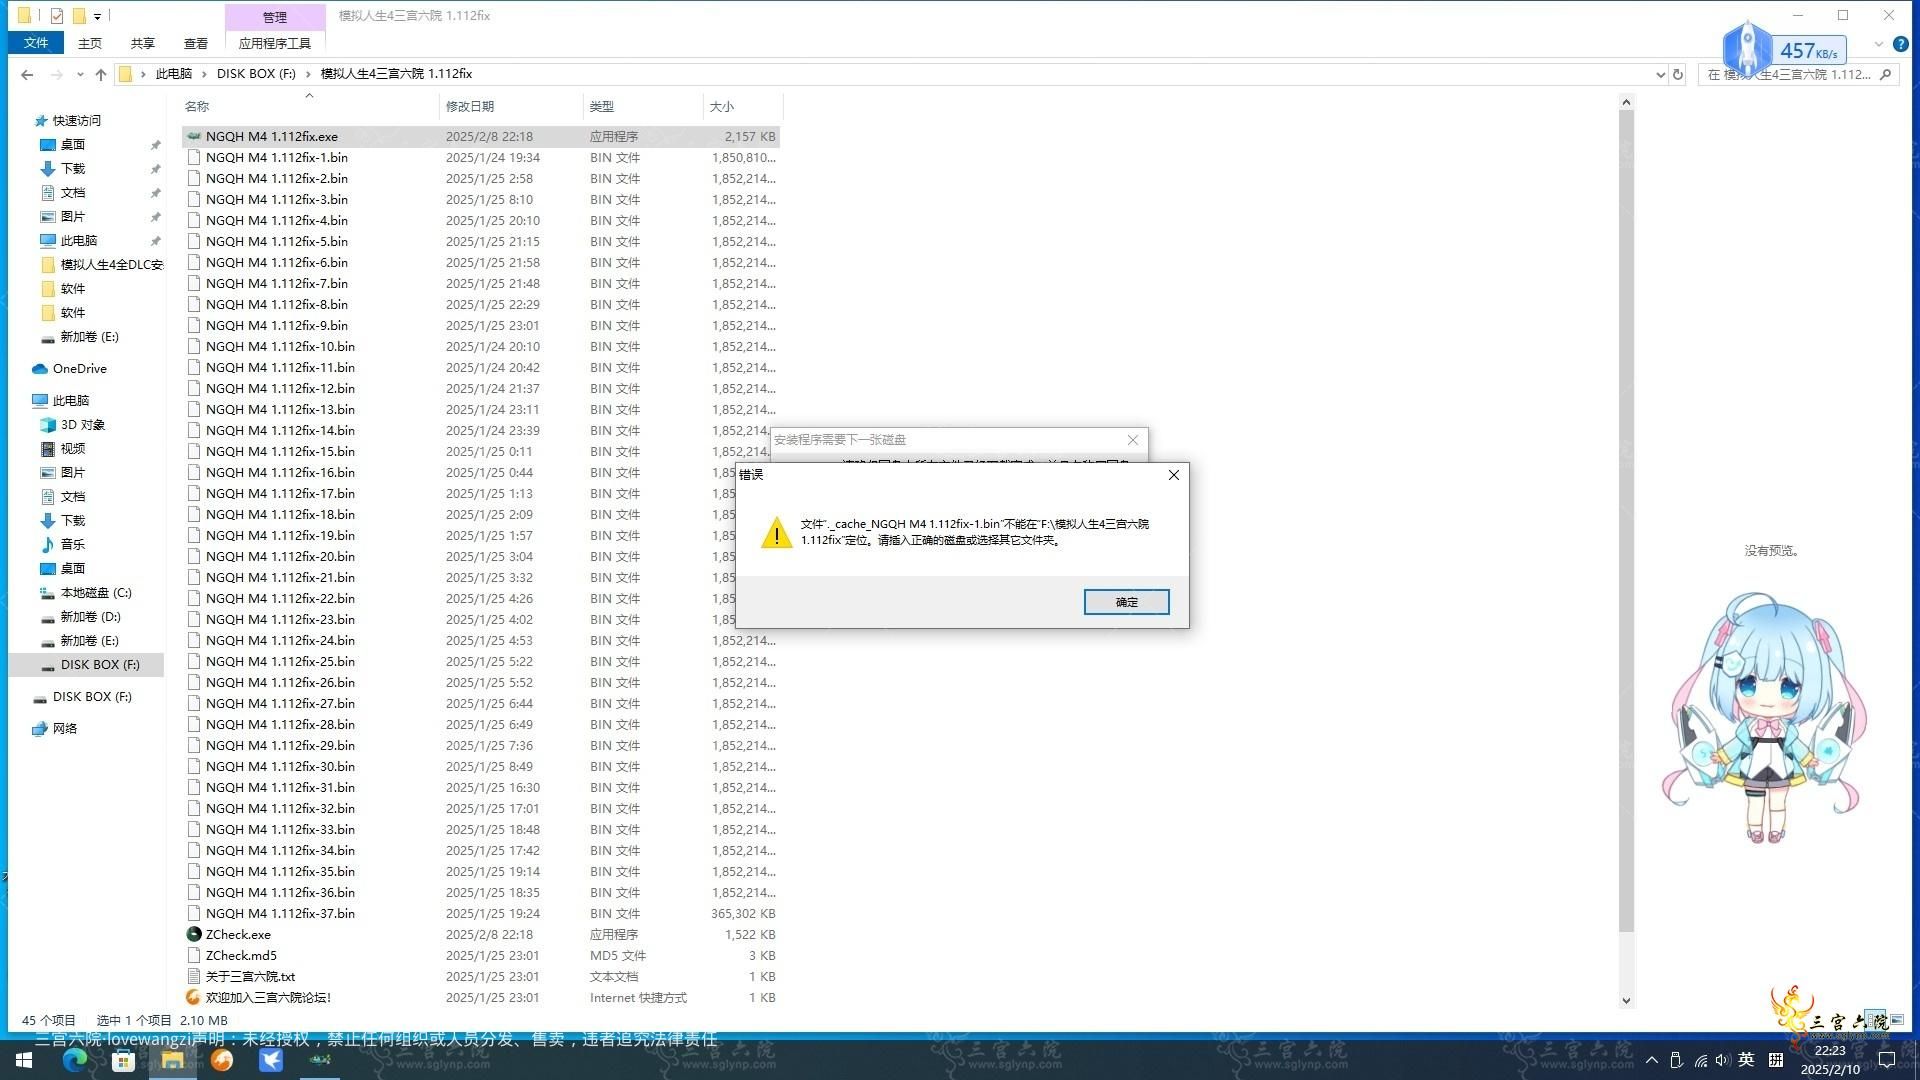The image size is (1920, 1080).
Task: Select ZCheck.exe file icon
Action: 194,935
